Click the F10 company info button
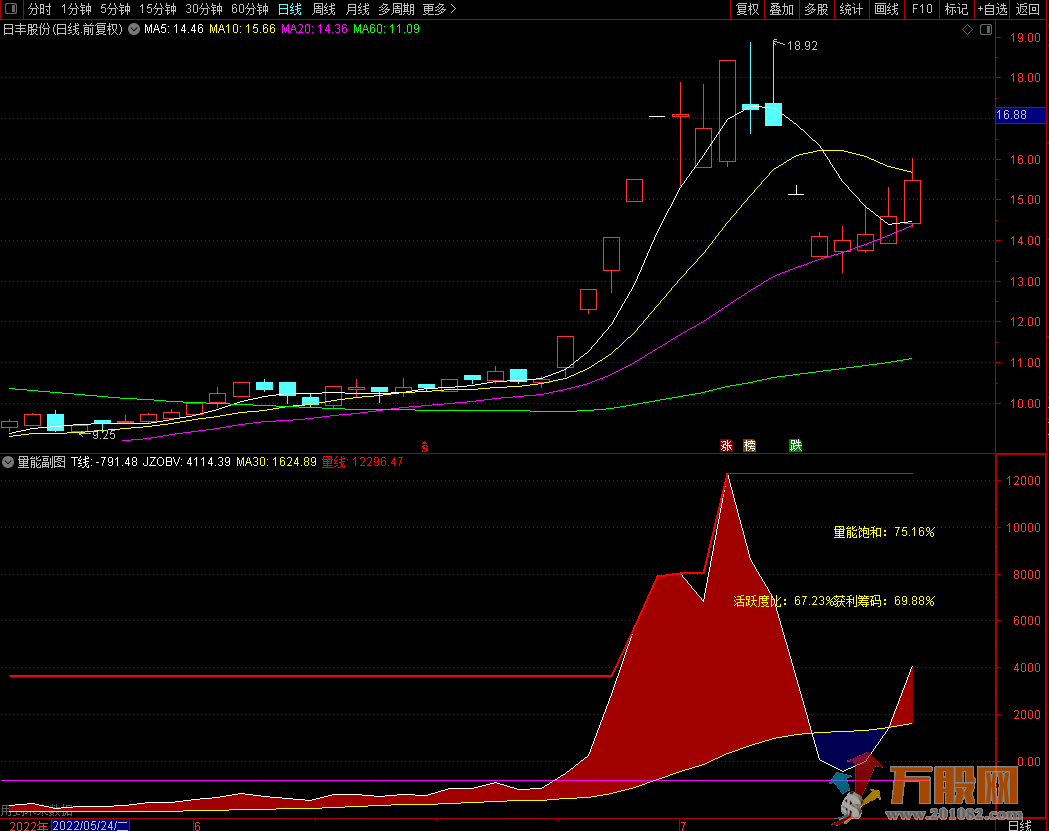 921,9
